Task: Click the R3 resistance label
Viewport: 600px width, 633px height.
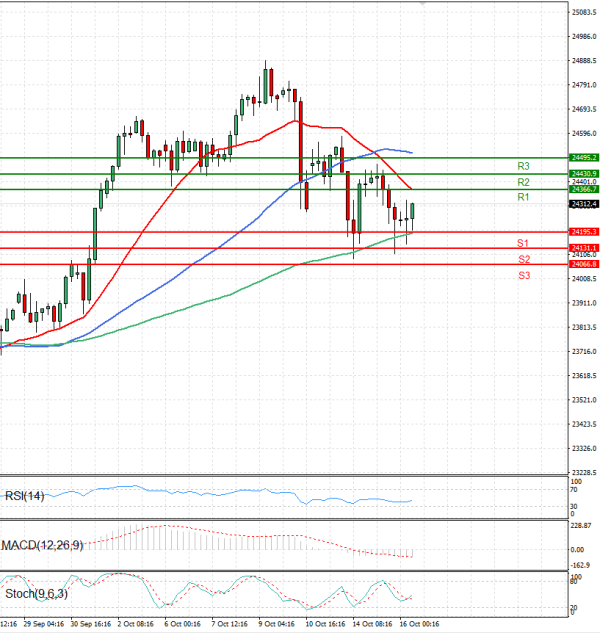Action: pyautogui.click(x=522, y=166)
